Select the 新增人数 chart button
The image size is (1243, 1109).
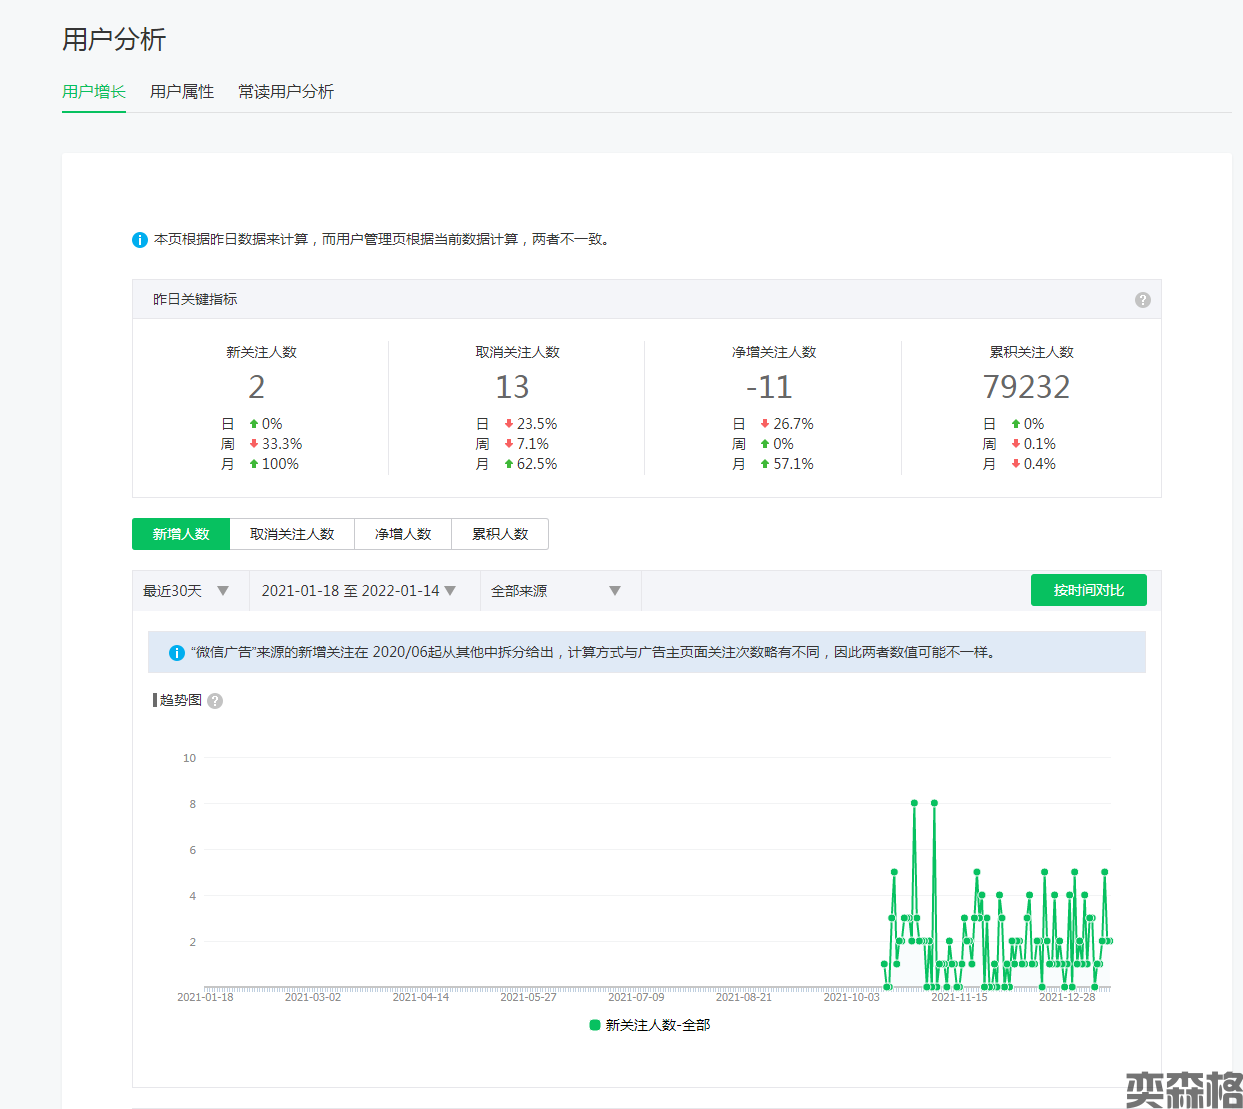pos(181,534)
